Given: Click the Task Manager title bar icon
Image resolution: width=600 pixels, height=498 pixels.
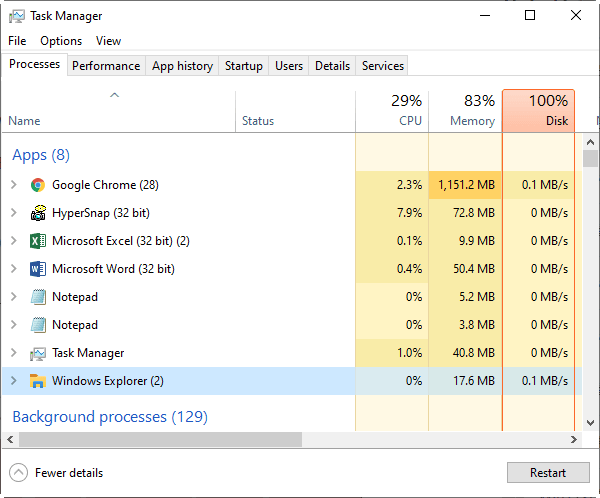Looking at the screenshot, I should [17, 16].
